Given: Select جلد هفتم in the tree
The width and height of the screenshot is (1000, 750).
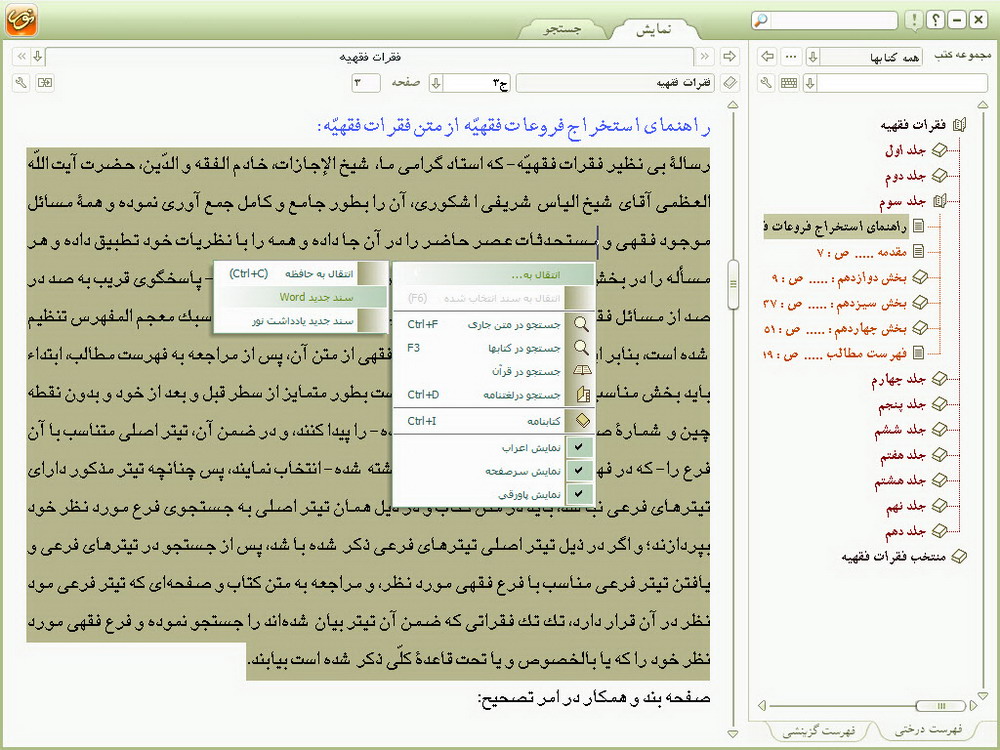Looking at the screenshot, I should pyautogui.click(x=902, y=455).
